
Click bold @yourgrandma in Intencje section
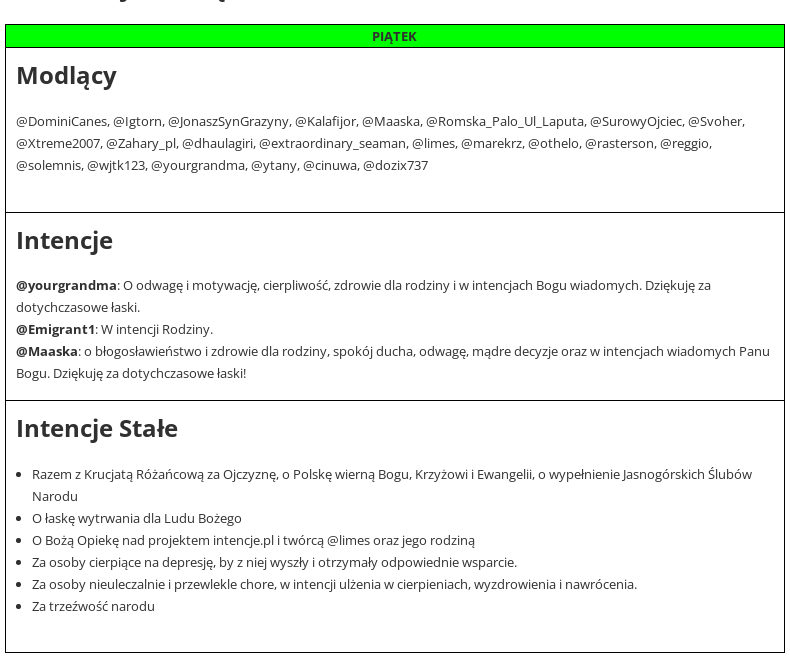[66, 285]
